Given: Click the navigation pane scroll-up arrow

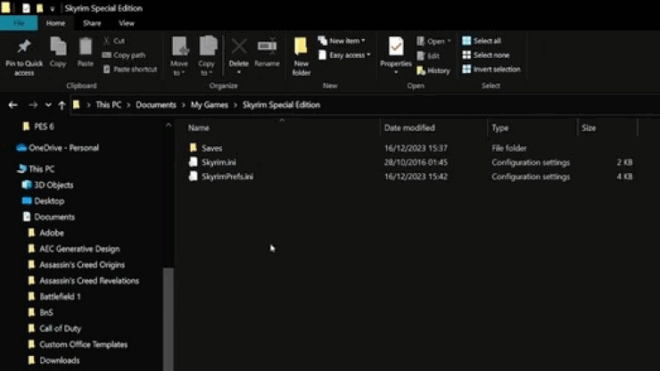Looking at the screenshot, I should 168,125.
